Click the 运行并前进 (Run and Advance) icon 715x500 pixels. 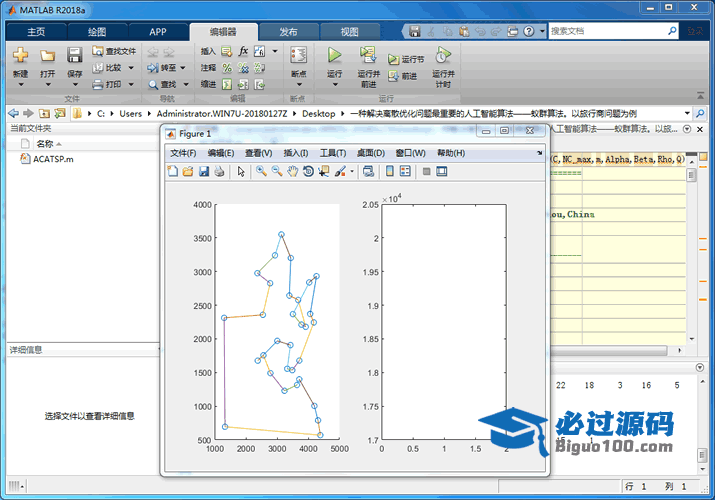pyautogui.click(x=368, y=55)
